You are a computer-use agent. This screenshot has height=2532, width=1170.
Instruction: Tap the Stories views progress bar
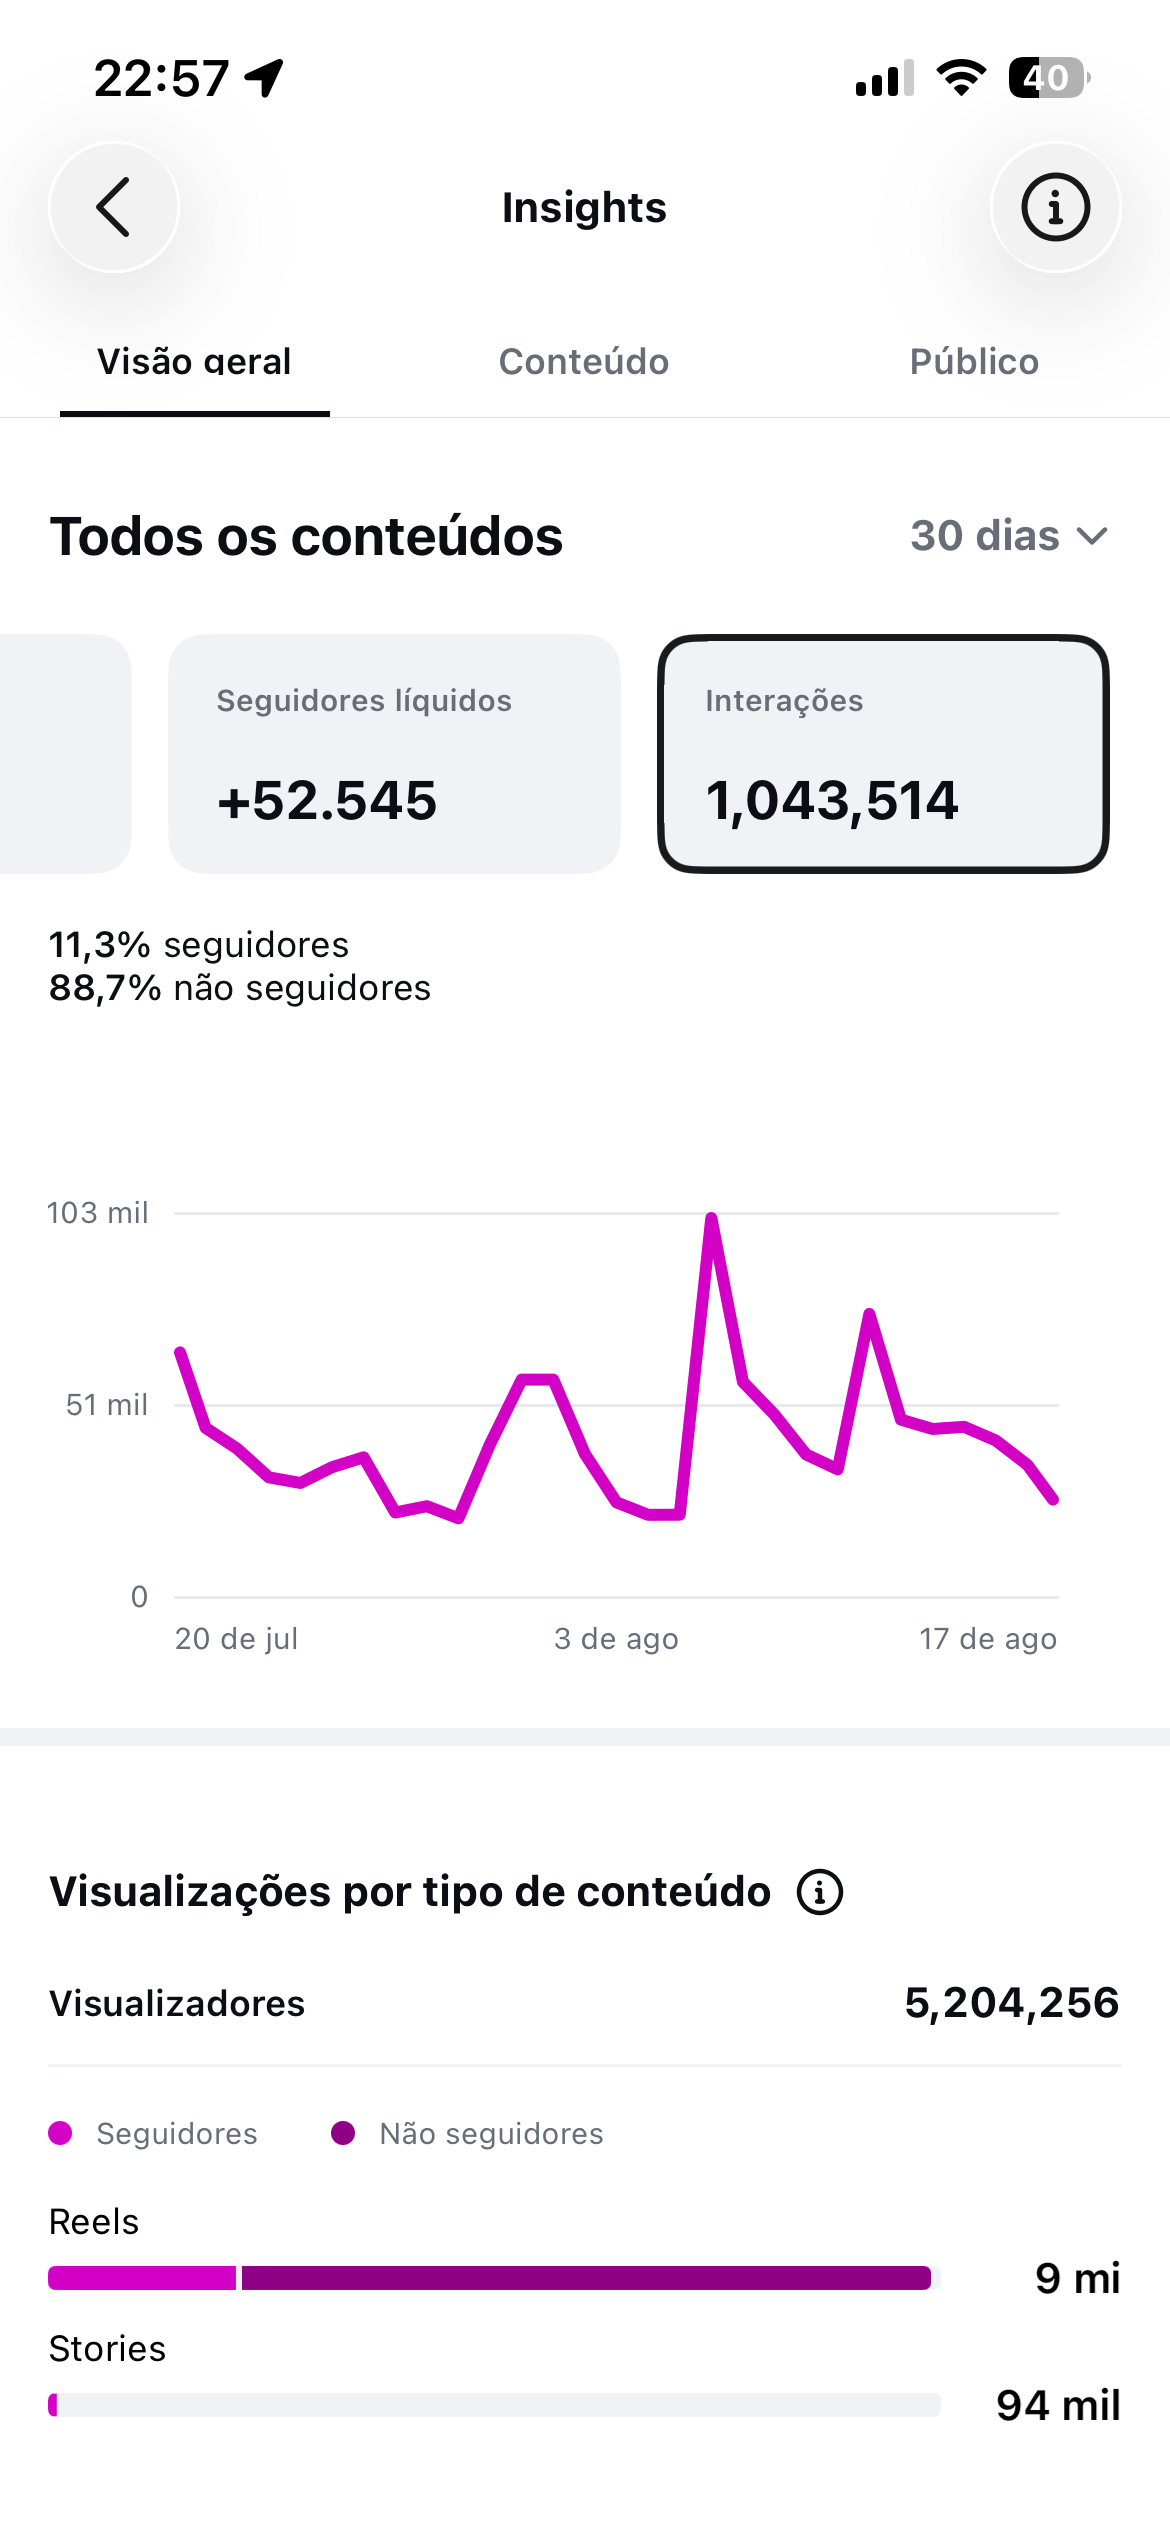(494, 2405)
